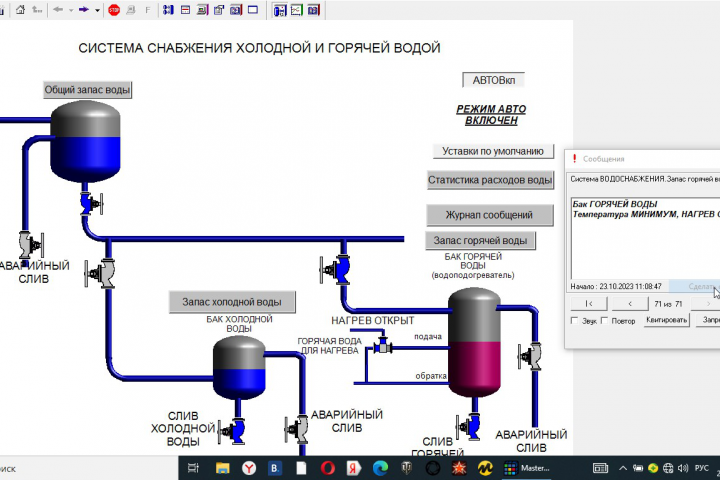Image resolution: width=720 pixels, height=480 pixels.
Task: Click the cold tank АВАРИЙНЫЙ СЛИВ gray valve
Action: click(297, 429)
